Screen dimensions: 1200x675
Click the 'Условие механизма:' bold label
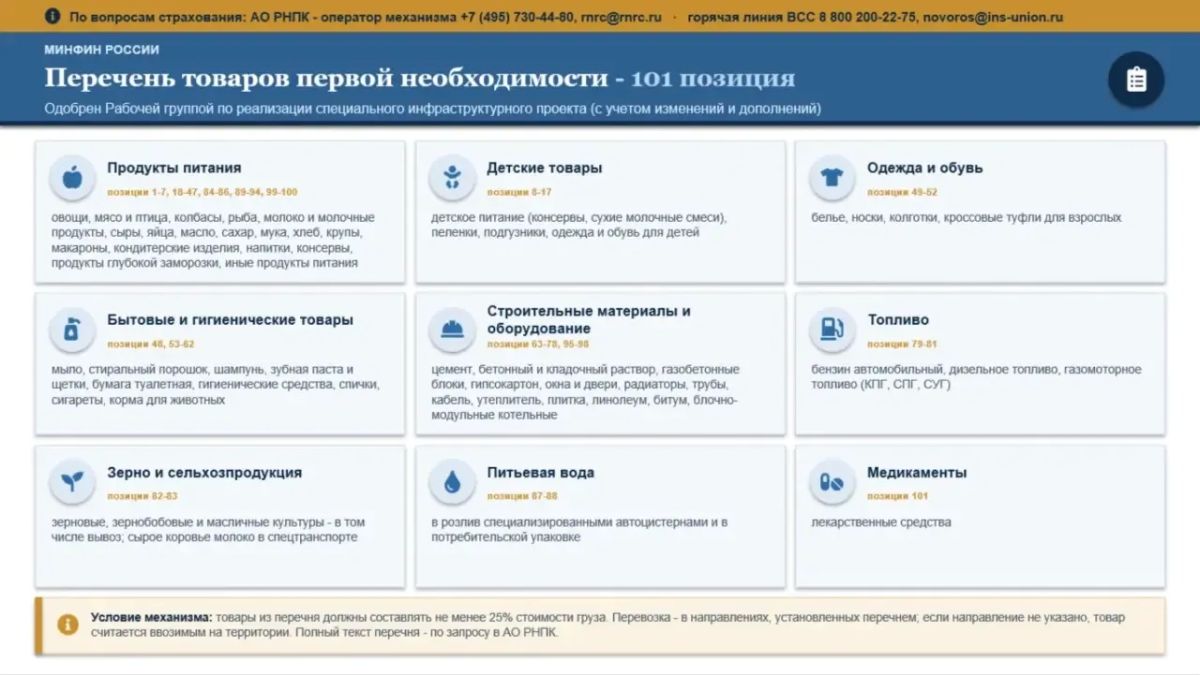tap(152, 618)
